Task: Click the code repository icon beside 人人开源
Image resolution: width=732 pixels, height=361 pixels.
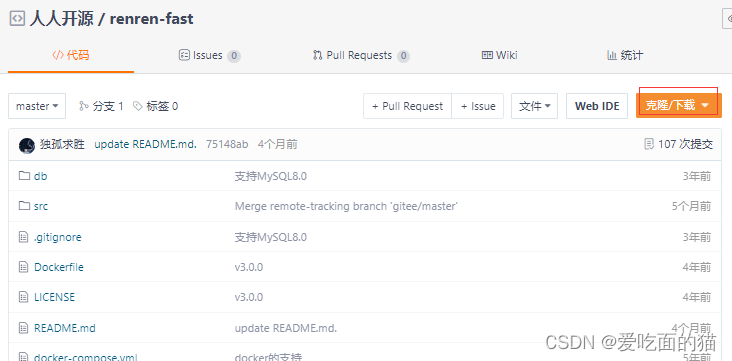Action: [17, 19]
